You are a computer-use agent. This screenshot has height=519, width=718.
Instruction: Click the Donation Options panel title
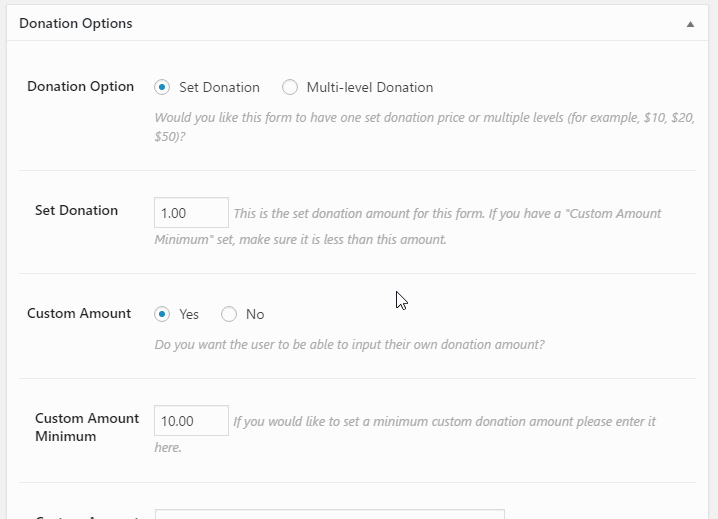click(76, 23)
